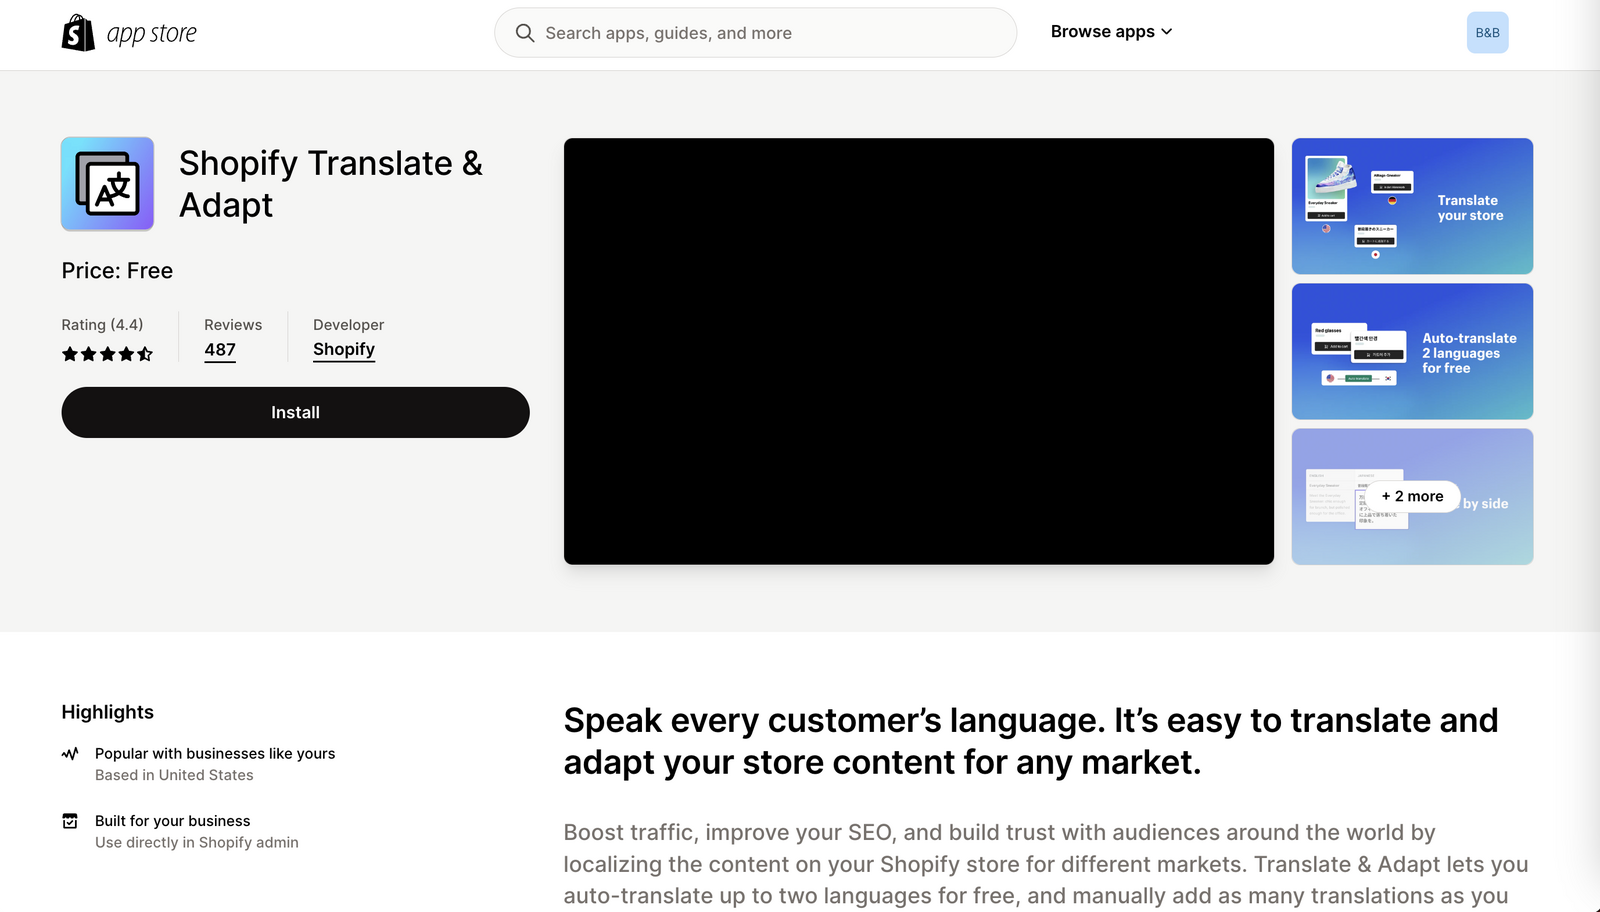Click the Translate & Adapt app icon
Image resolution: width=1600 pixels, height=912 pixels.
click(x=108, y=184)
